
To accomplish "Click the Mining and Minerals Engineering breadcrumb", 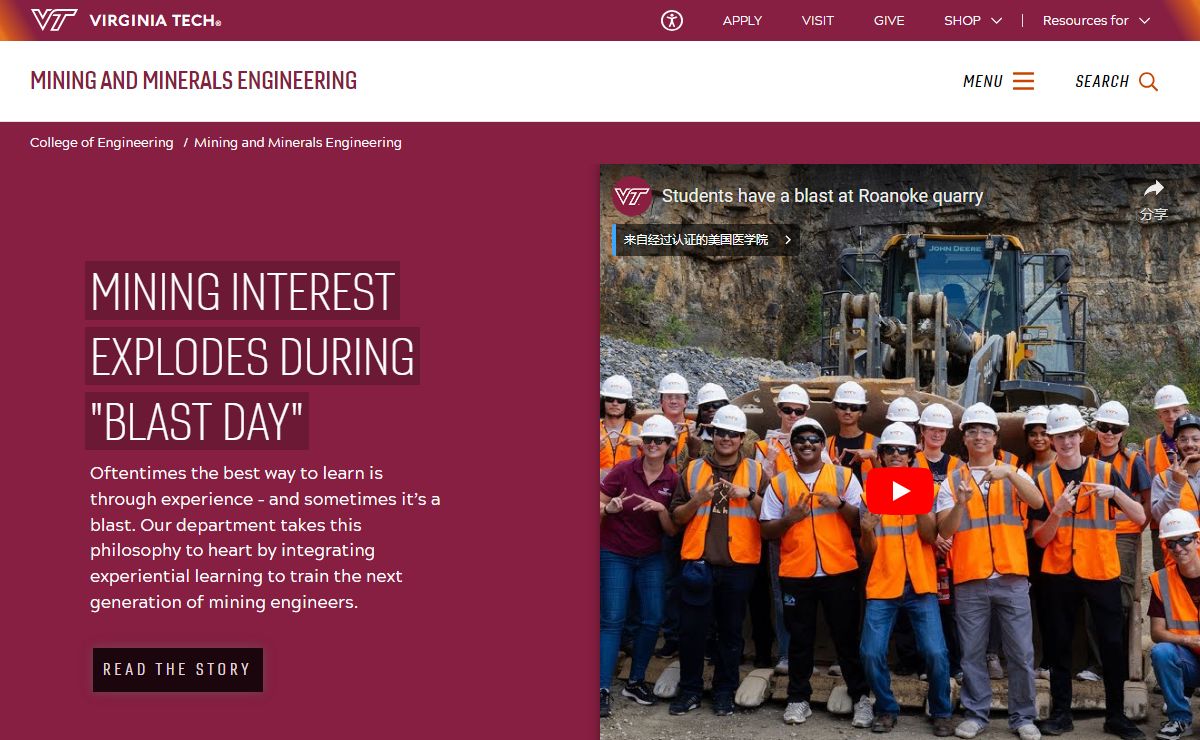I will click(x=298, y=143).
